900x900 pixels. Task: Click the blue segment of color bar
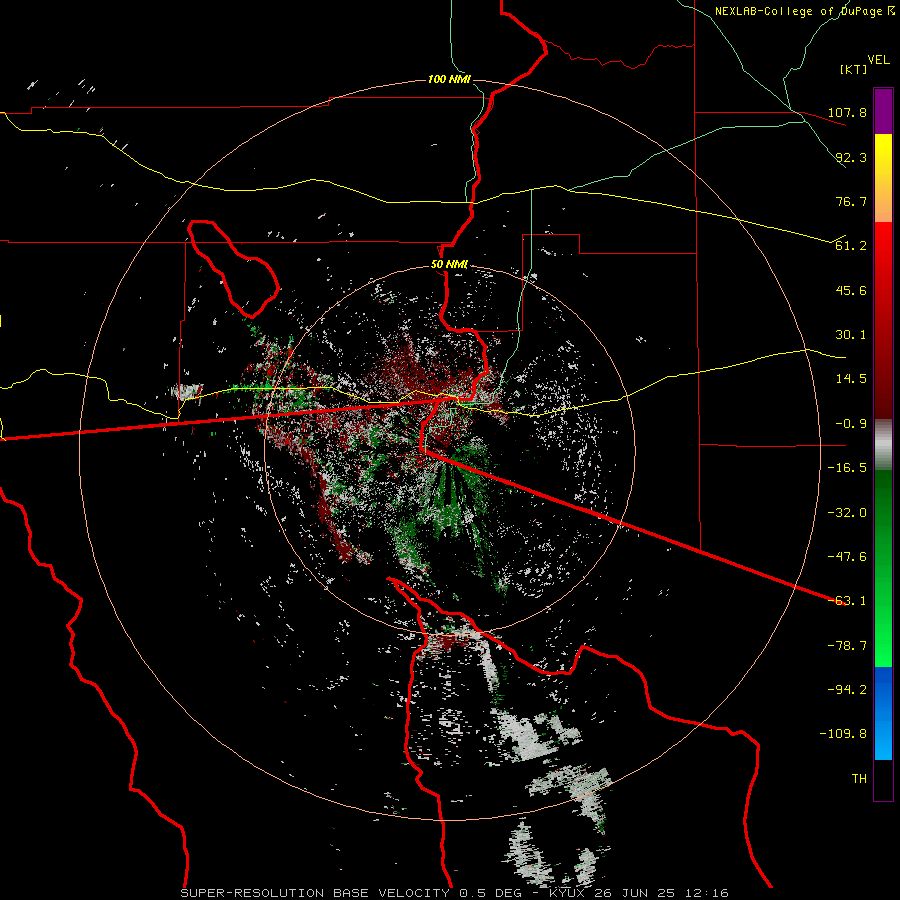click(883, 713)
